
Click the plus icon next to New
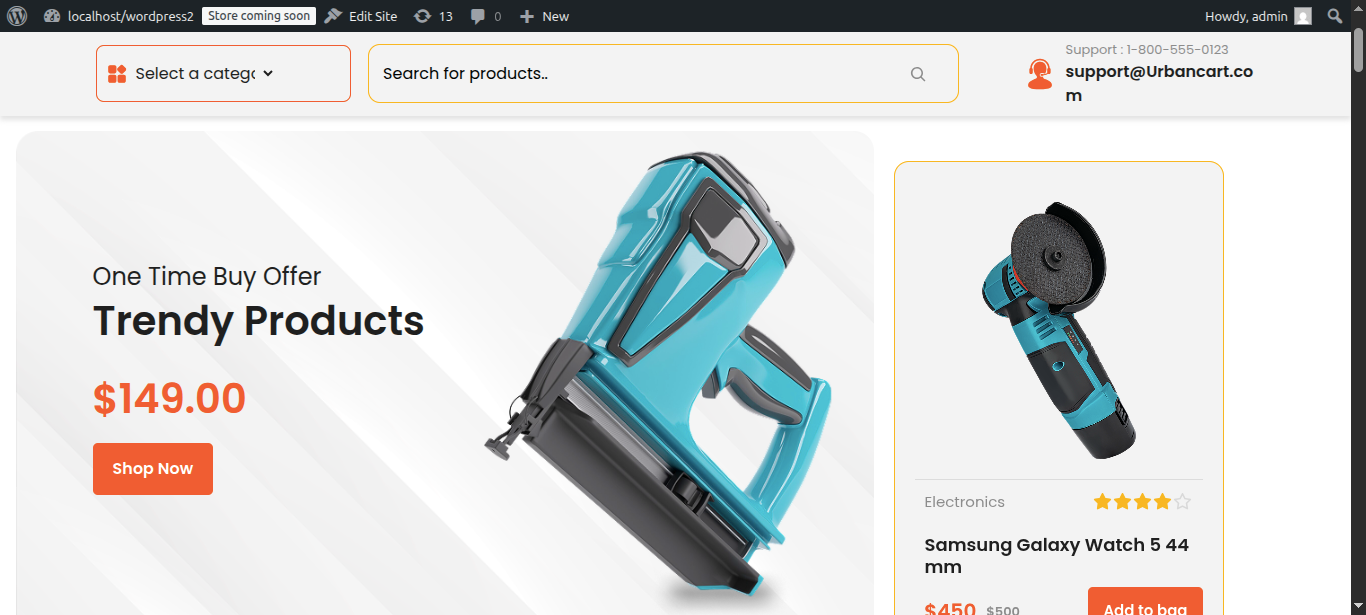point(527,16)
